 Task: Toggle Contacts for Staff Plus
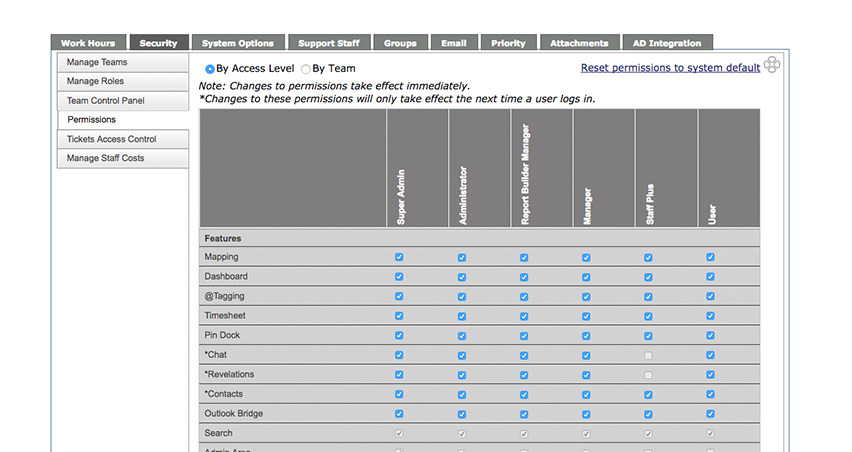[648, 394]
